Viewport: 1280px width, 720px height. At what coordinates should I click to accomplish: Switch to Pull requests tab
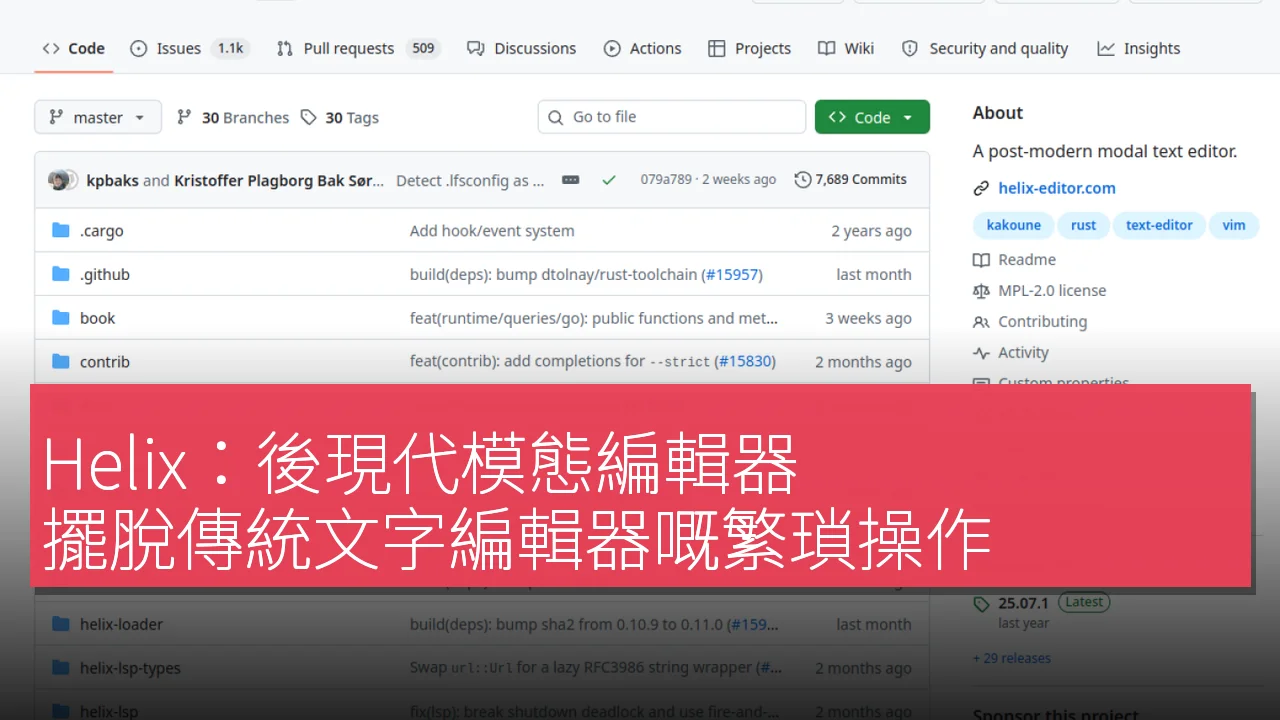[x=358, y=48]
